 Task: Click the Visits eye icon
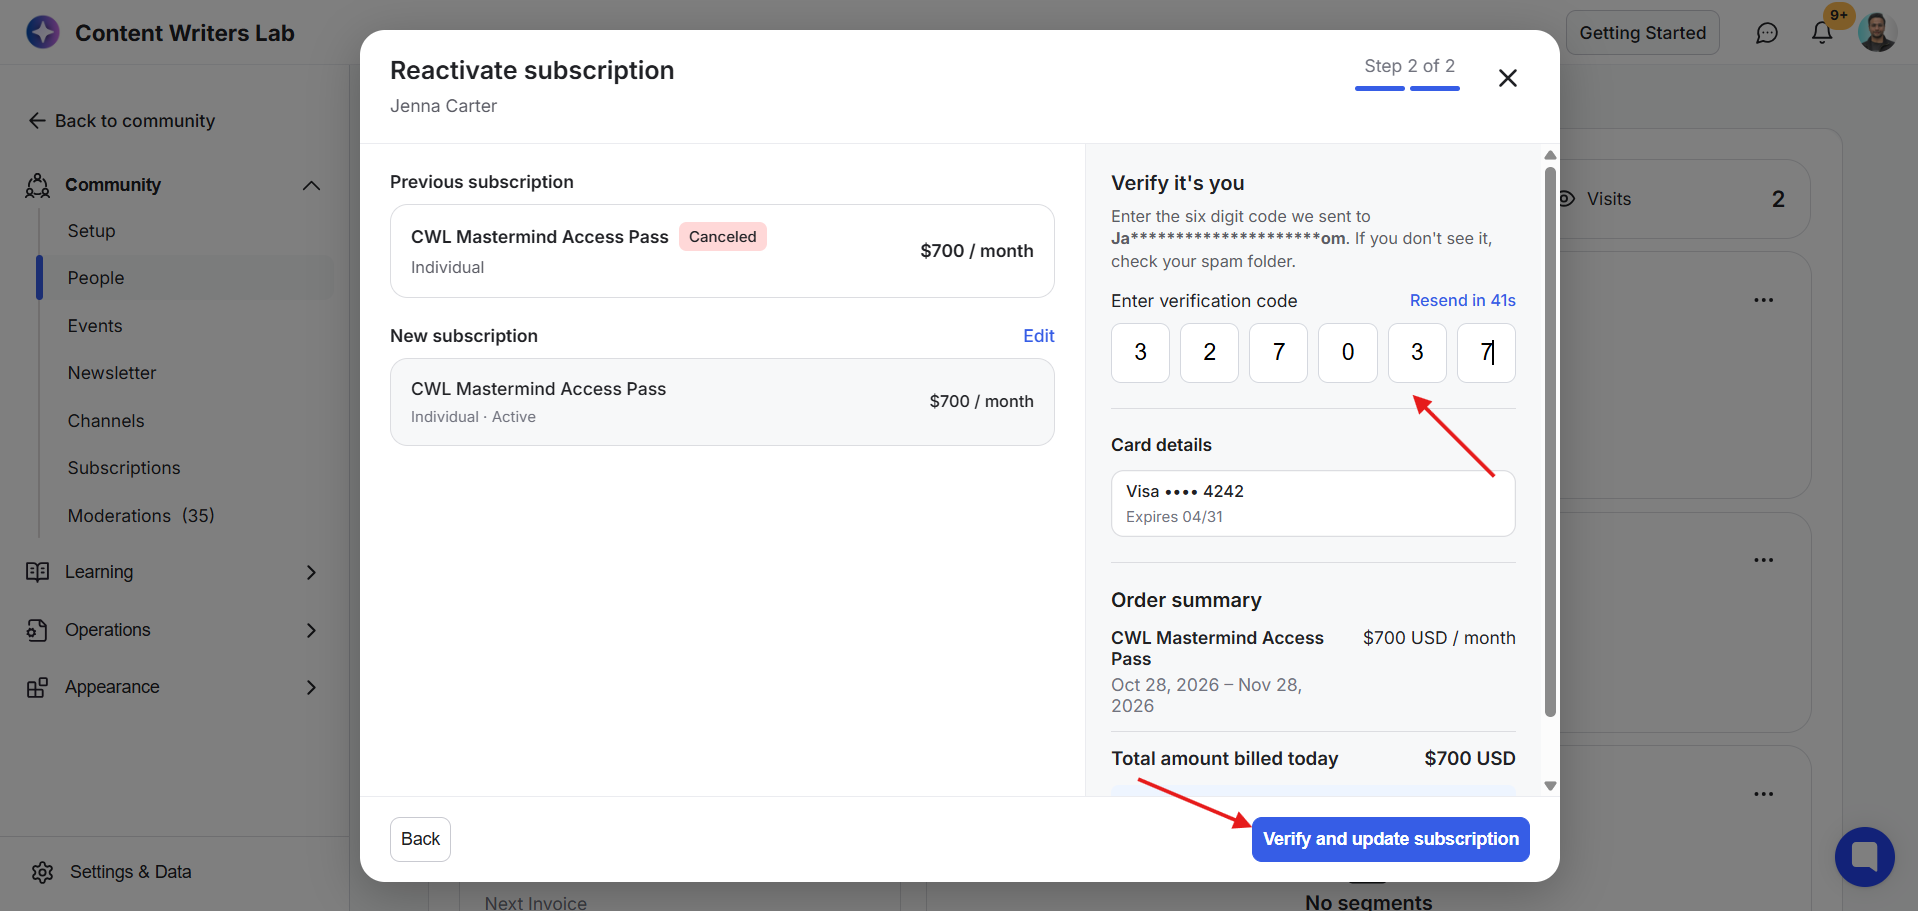pos(1567,199)
